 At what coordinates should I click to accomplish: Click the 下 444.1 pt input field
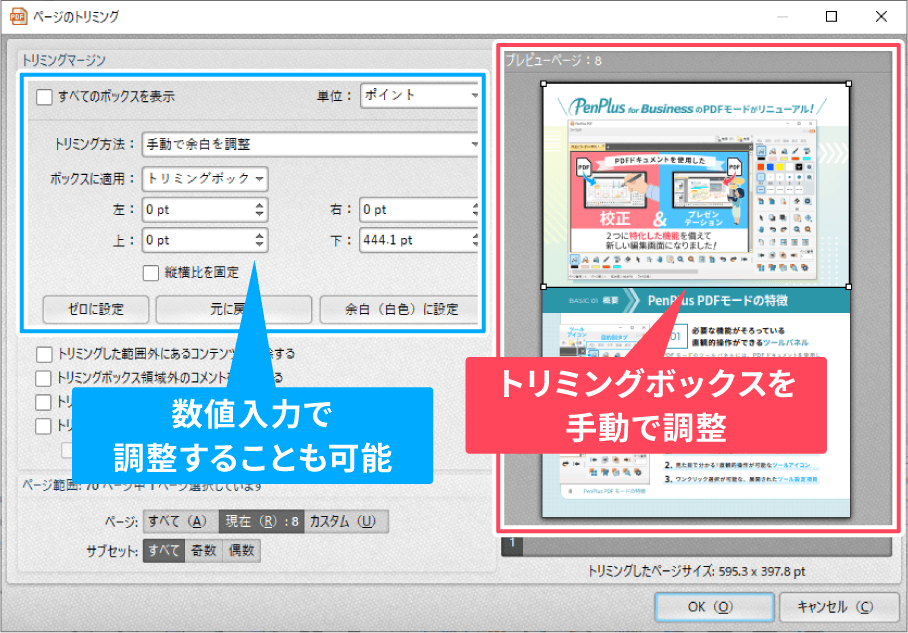tap(416, 240)
